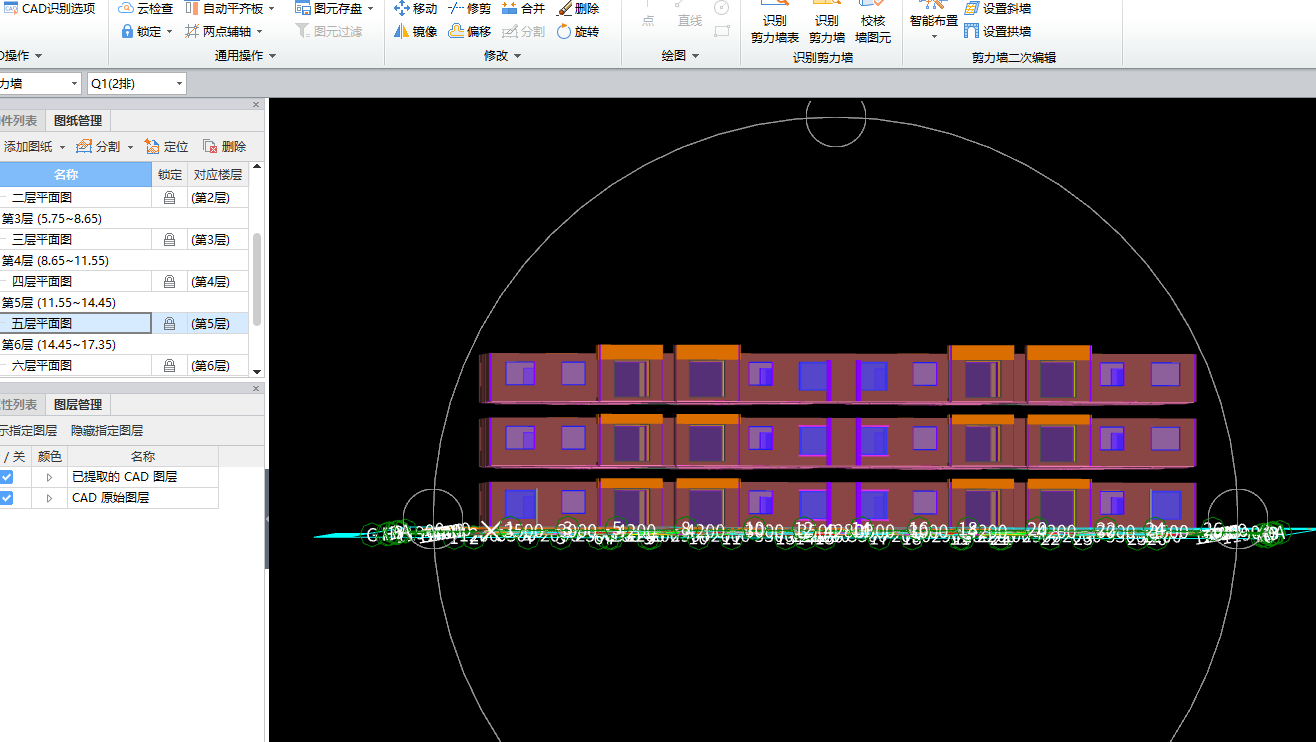
Task: Click 隐藏指定图层 button
Action: coord(107,431)
